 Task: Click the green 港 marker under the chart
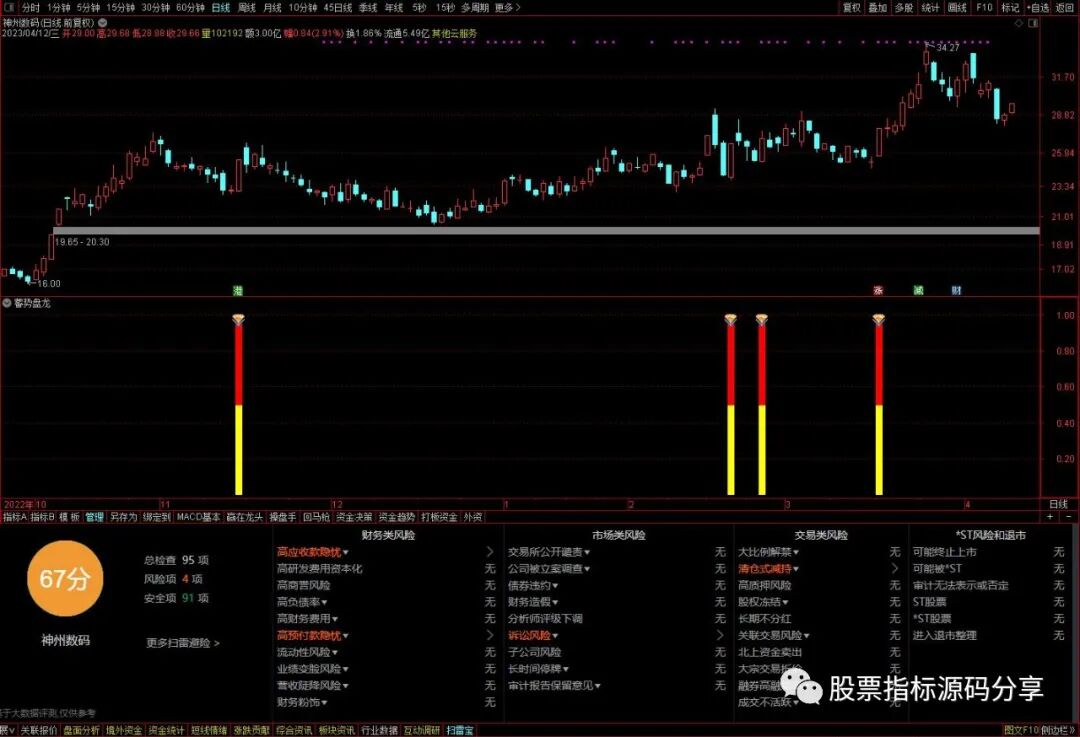(x=238, y=291)
